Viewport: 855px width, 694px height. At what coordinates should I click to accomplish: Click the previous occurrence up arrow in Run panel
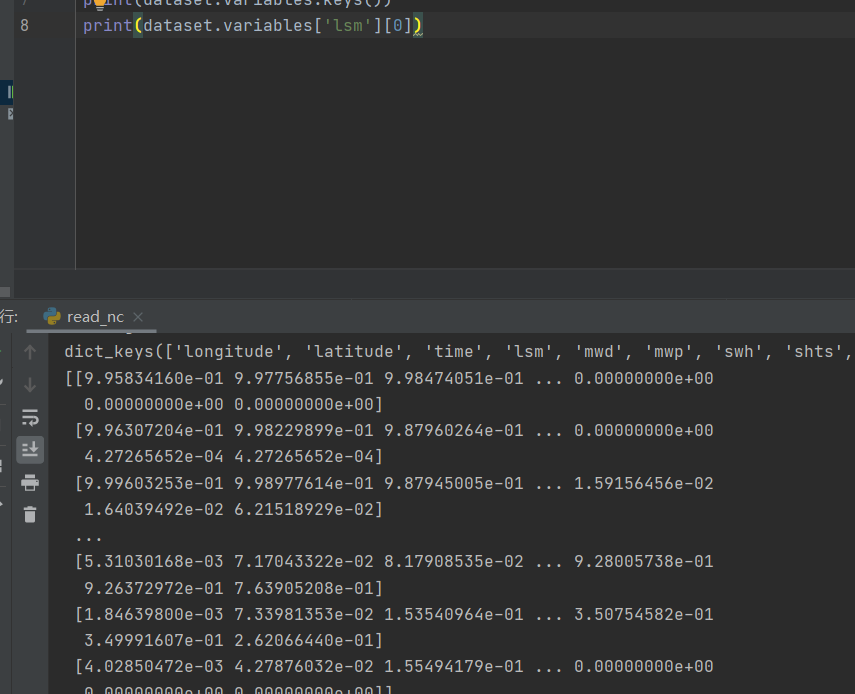pyautogui.click(x=30, y=351)
